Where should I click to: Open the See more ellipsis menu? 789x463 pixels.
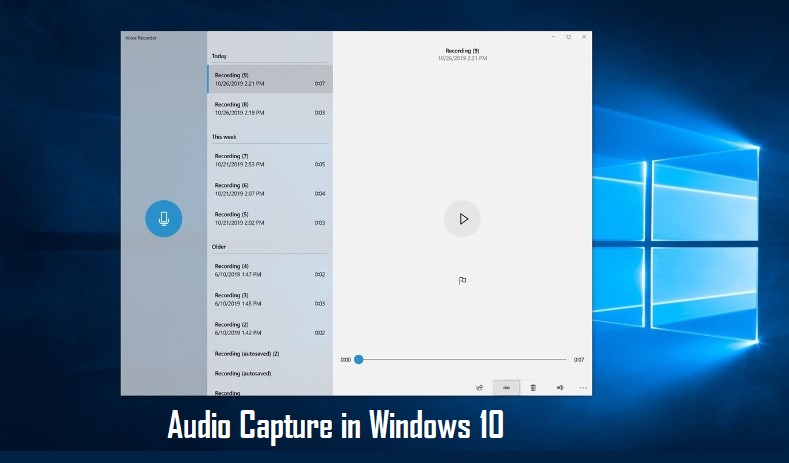pyautogui.click(x=583, y=388)
